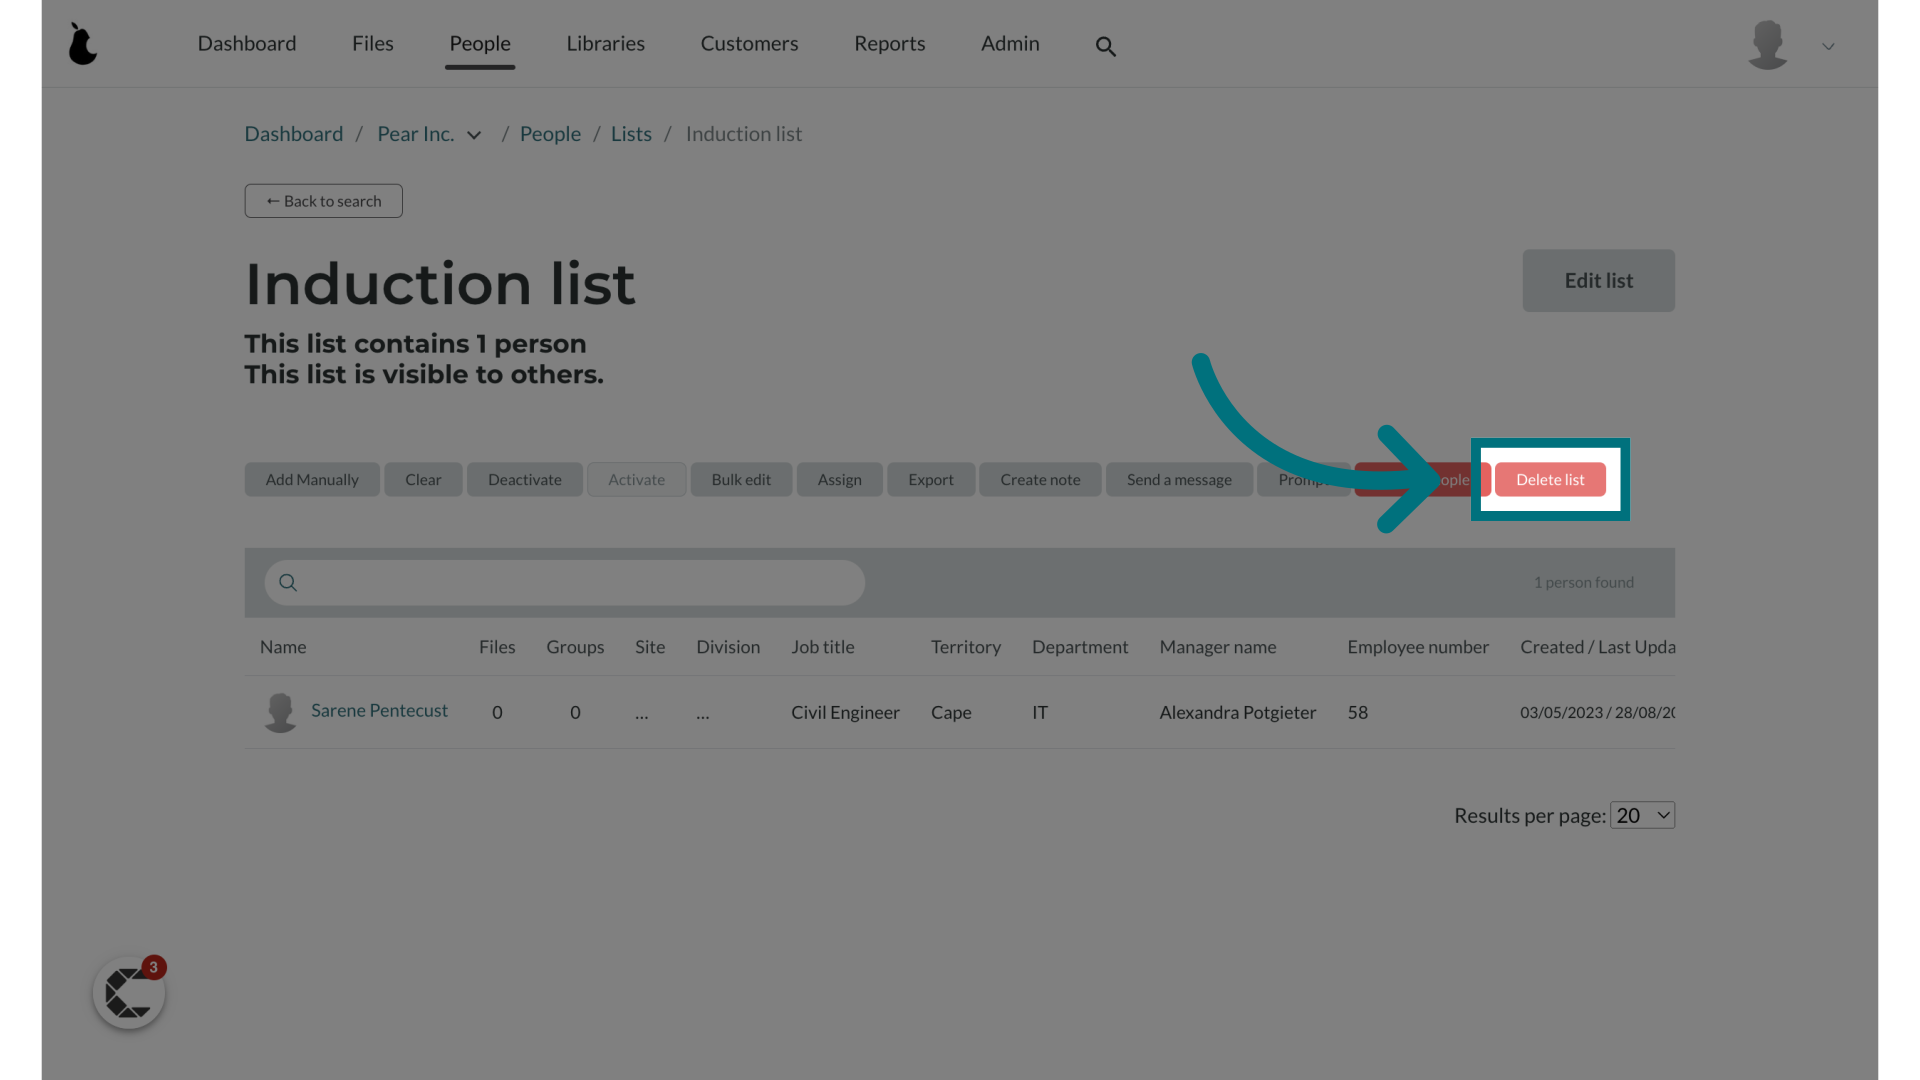Click Alexandra Potgieter manager cell

click(1238, 712)
